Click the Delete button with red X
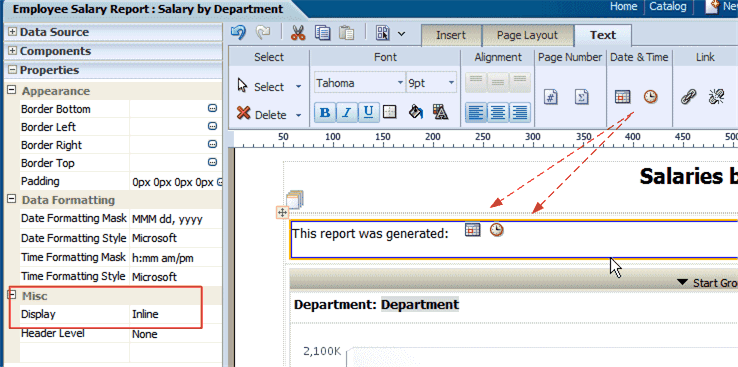 [262, 114]
